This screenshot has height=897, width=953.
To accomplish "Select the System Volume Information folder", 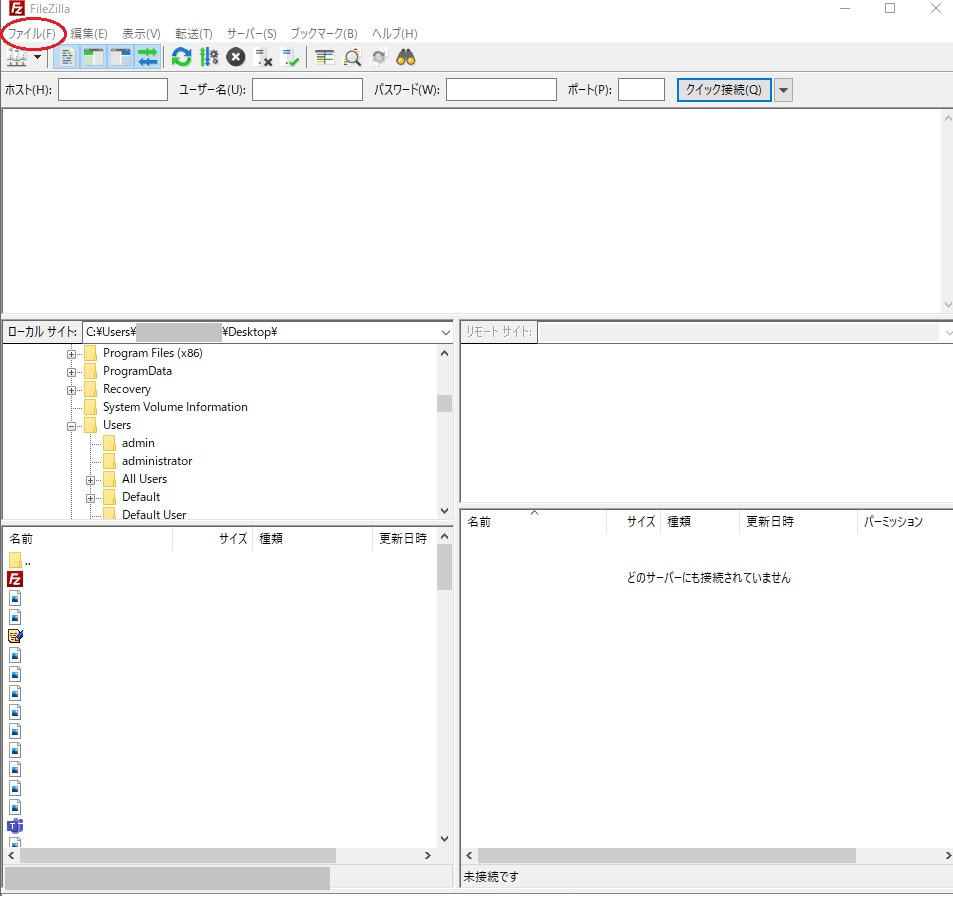I will 175,407.
